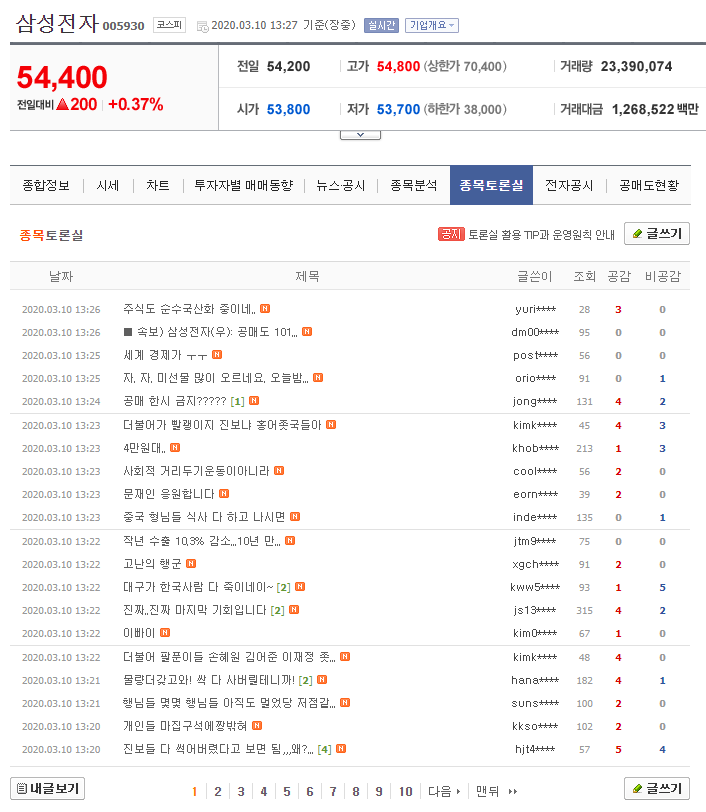Jump to last page with 맨뒤
The width and height of the screenshot is (706, 812).
[x=496, y=792]
